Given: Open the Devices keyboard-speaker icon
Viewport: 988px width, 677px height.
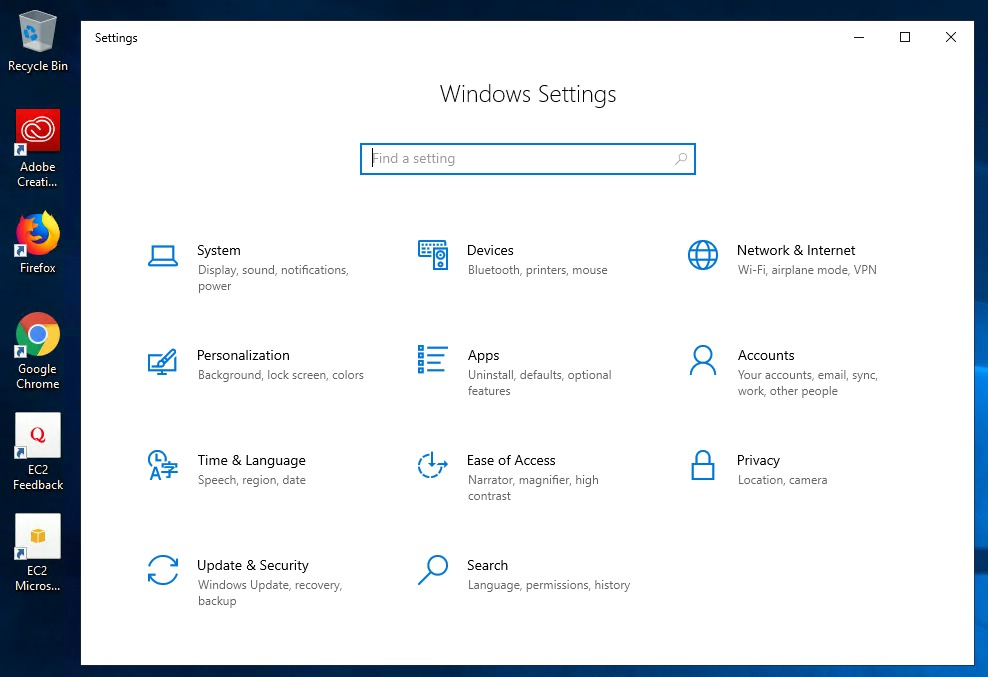Looking at the screenshot, I should (433, 255).
